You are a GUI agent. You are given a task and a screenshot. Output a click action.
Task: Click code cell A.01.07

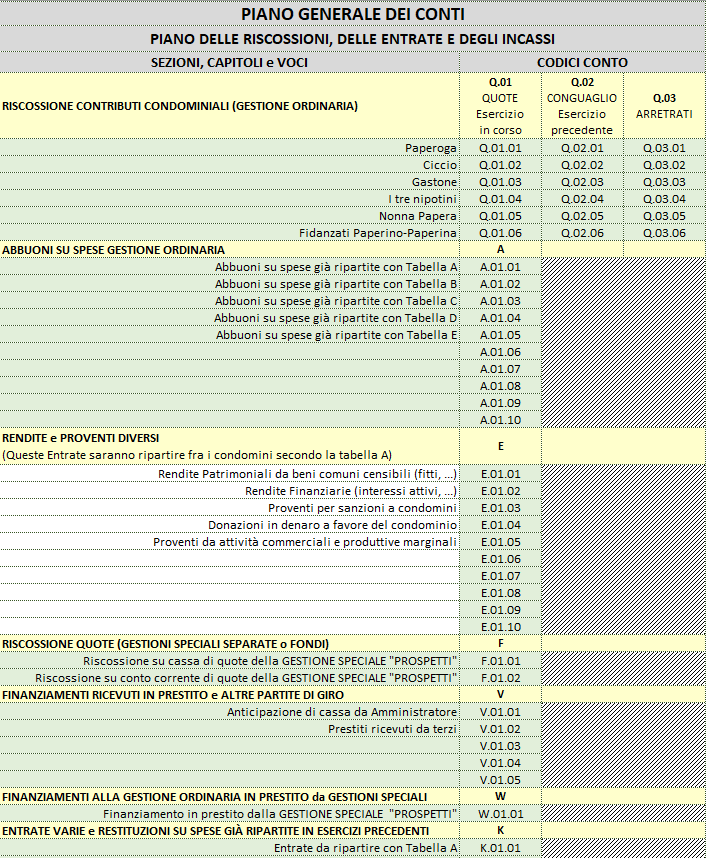(500, 368)
